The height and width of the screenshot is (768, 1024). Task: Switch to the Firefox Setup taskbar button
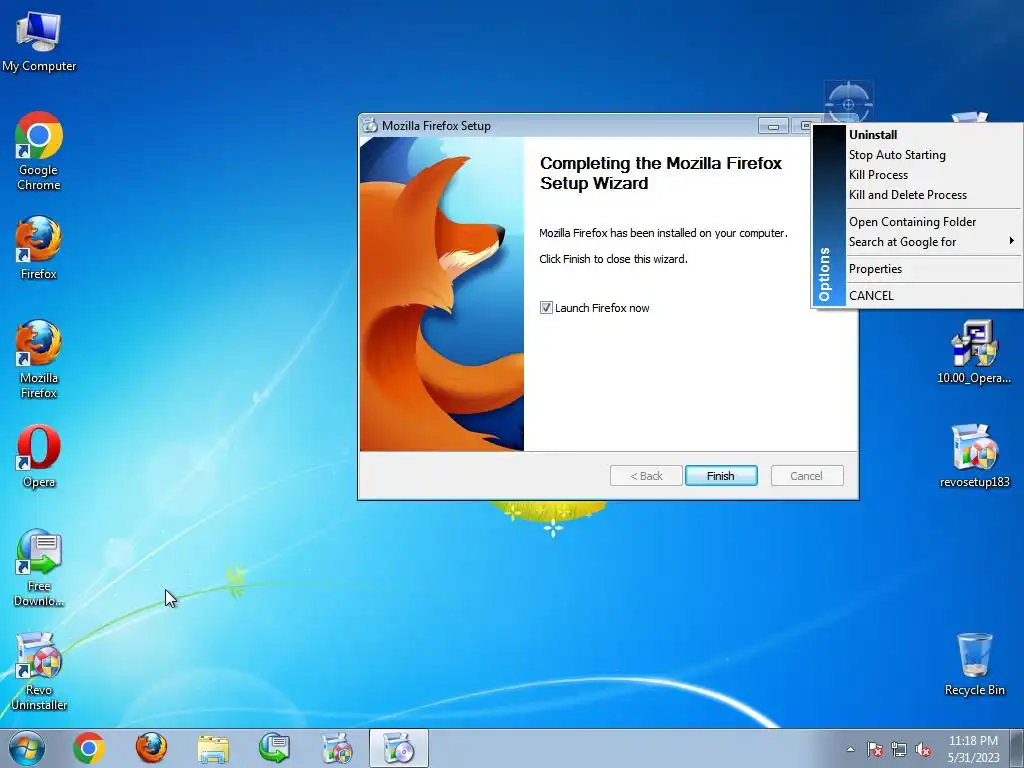399,748
